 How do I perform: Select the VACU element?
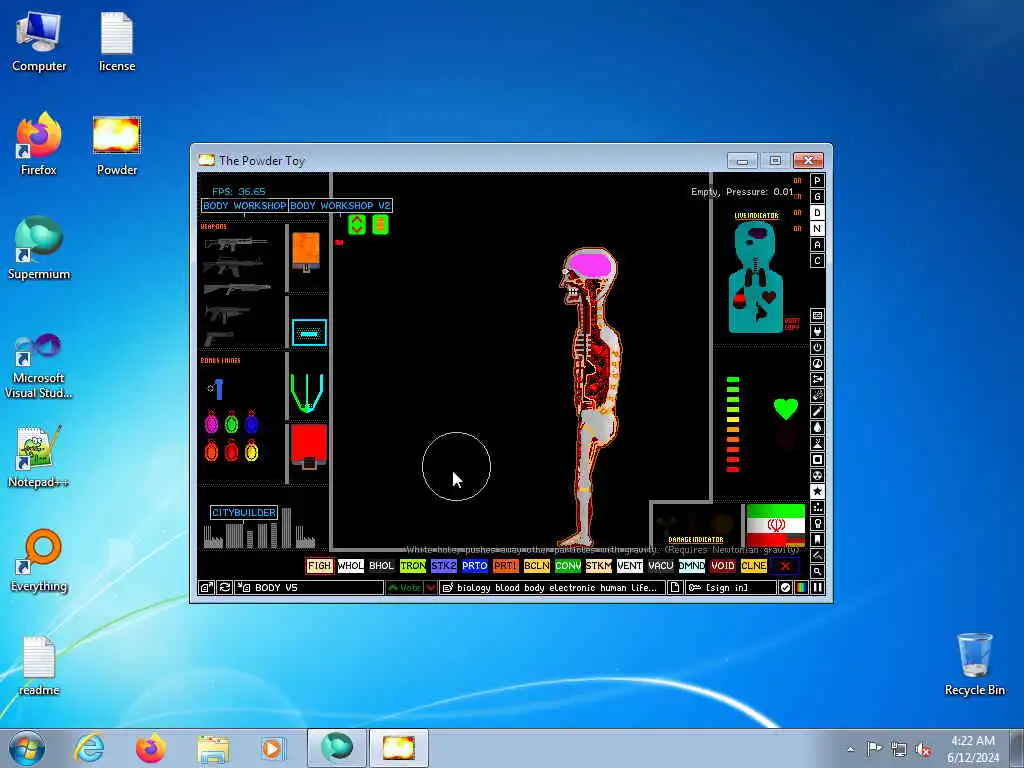tap(661, 566)
